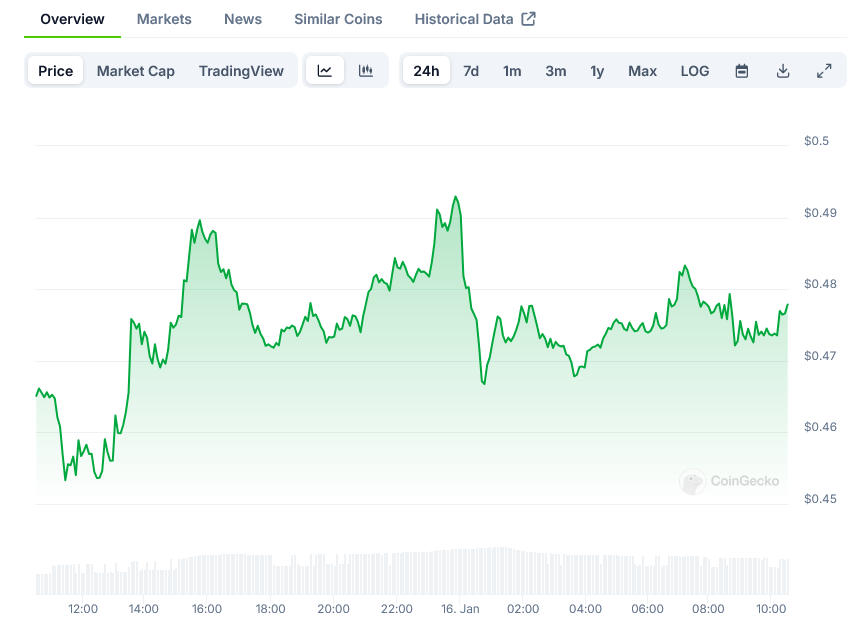Switch chart to TradingView mode
This screenshot has width=847, height=626.
[241, 71]
